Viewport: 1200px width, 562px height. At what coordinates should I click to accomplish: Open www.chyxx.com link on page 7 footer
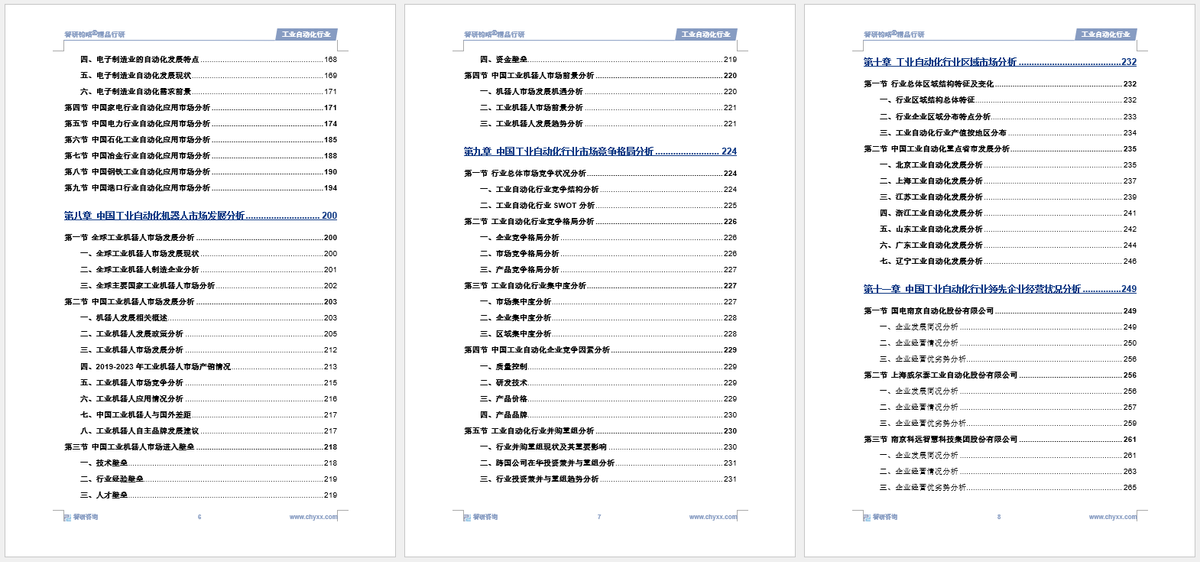713,517
